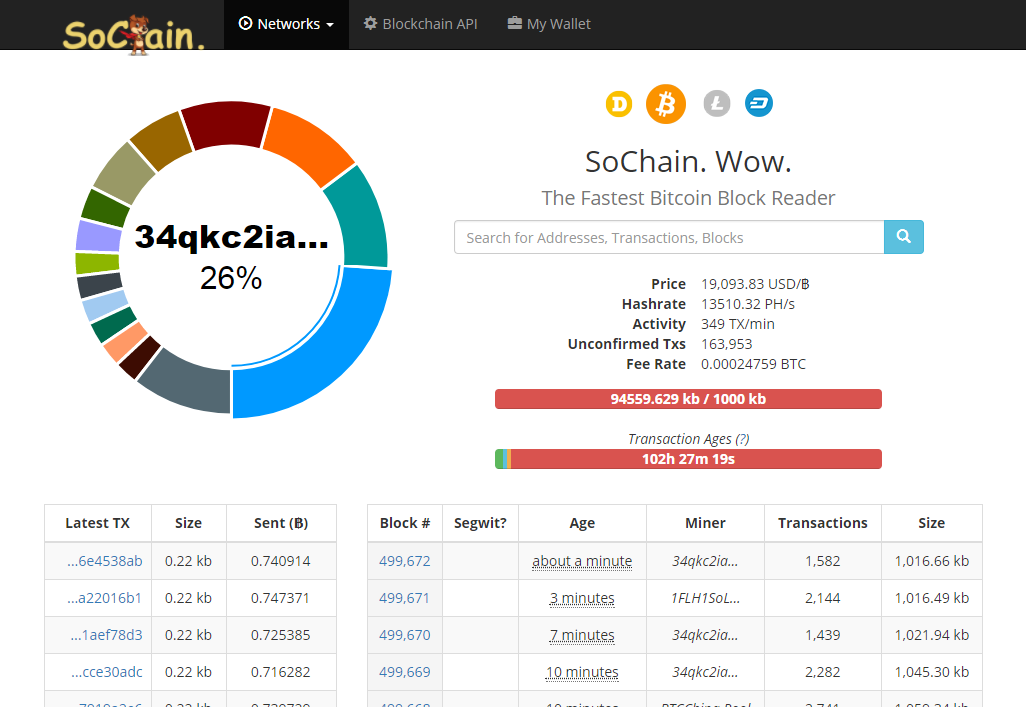Click the Segwit? column header
1026x707 pixels.
(x=480, y=523)
